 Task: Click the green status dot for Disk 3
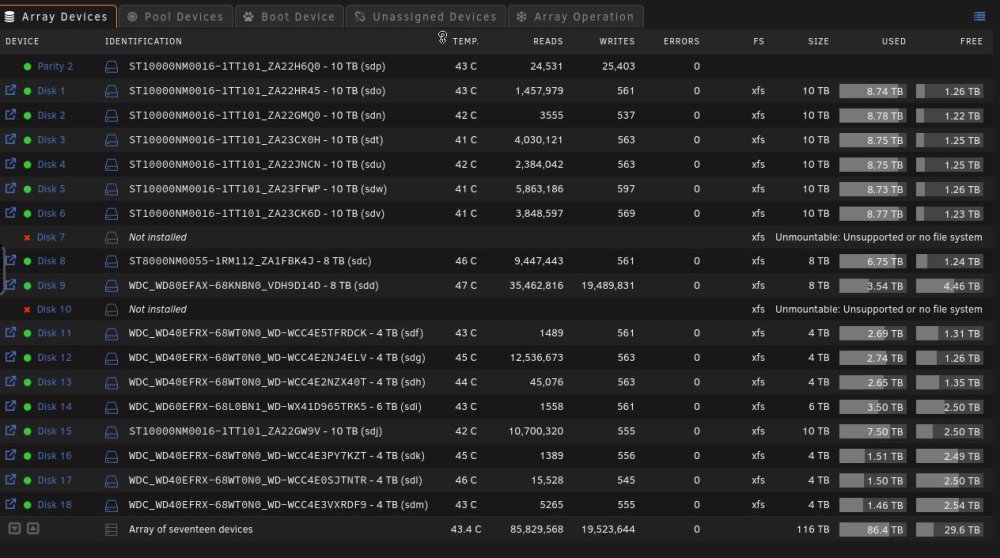pos(27,140)
